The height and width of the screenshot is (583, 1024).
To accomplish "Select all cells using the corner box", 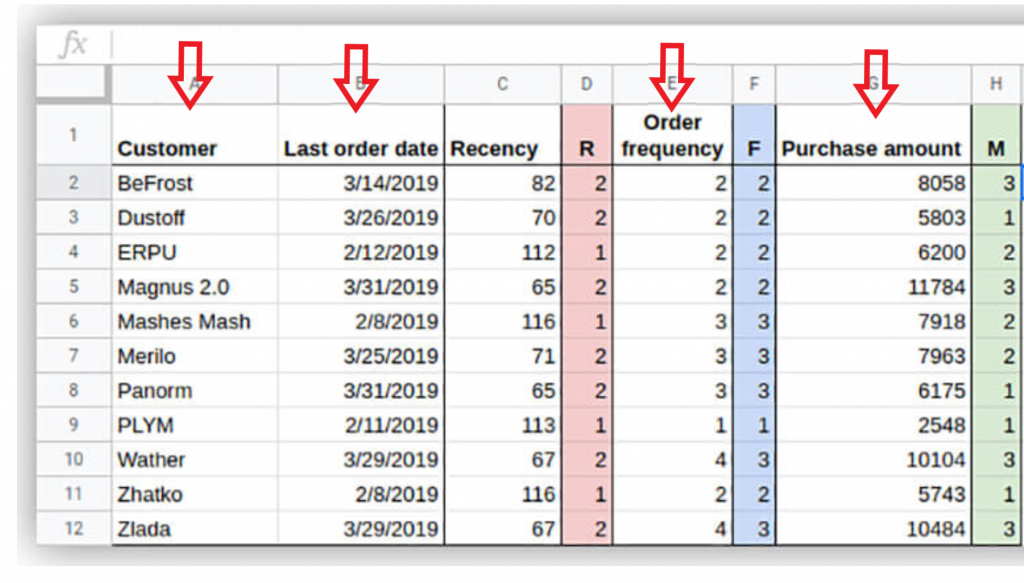I will (x=74, y=84).
